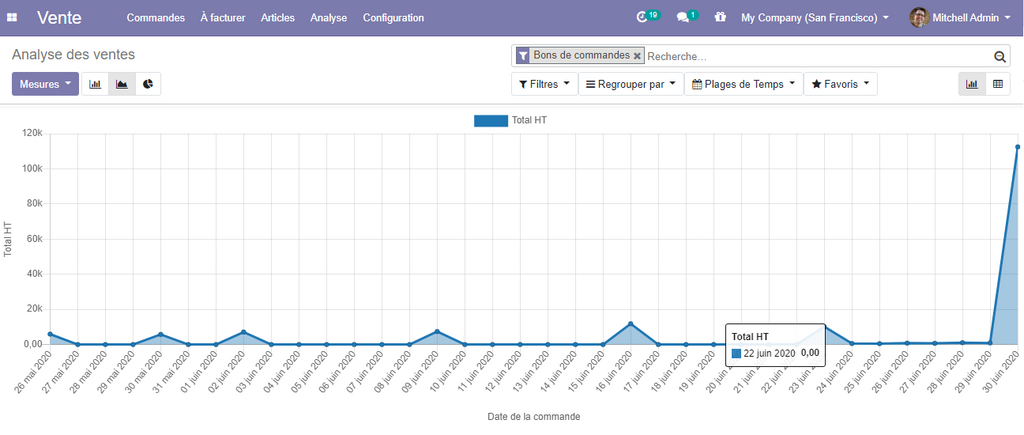
Task: Expand the Regrouper par dropdown
Action: [630, 84]
